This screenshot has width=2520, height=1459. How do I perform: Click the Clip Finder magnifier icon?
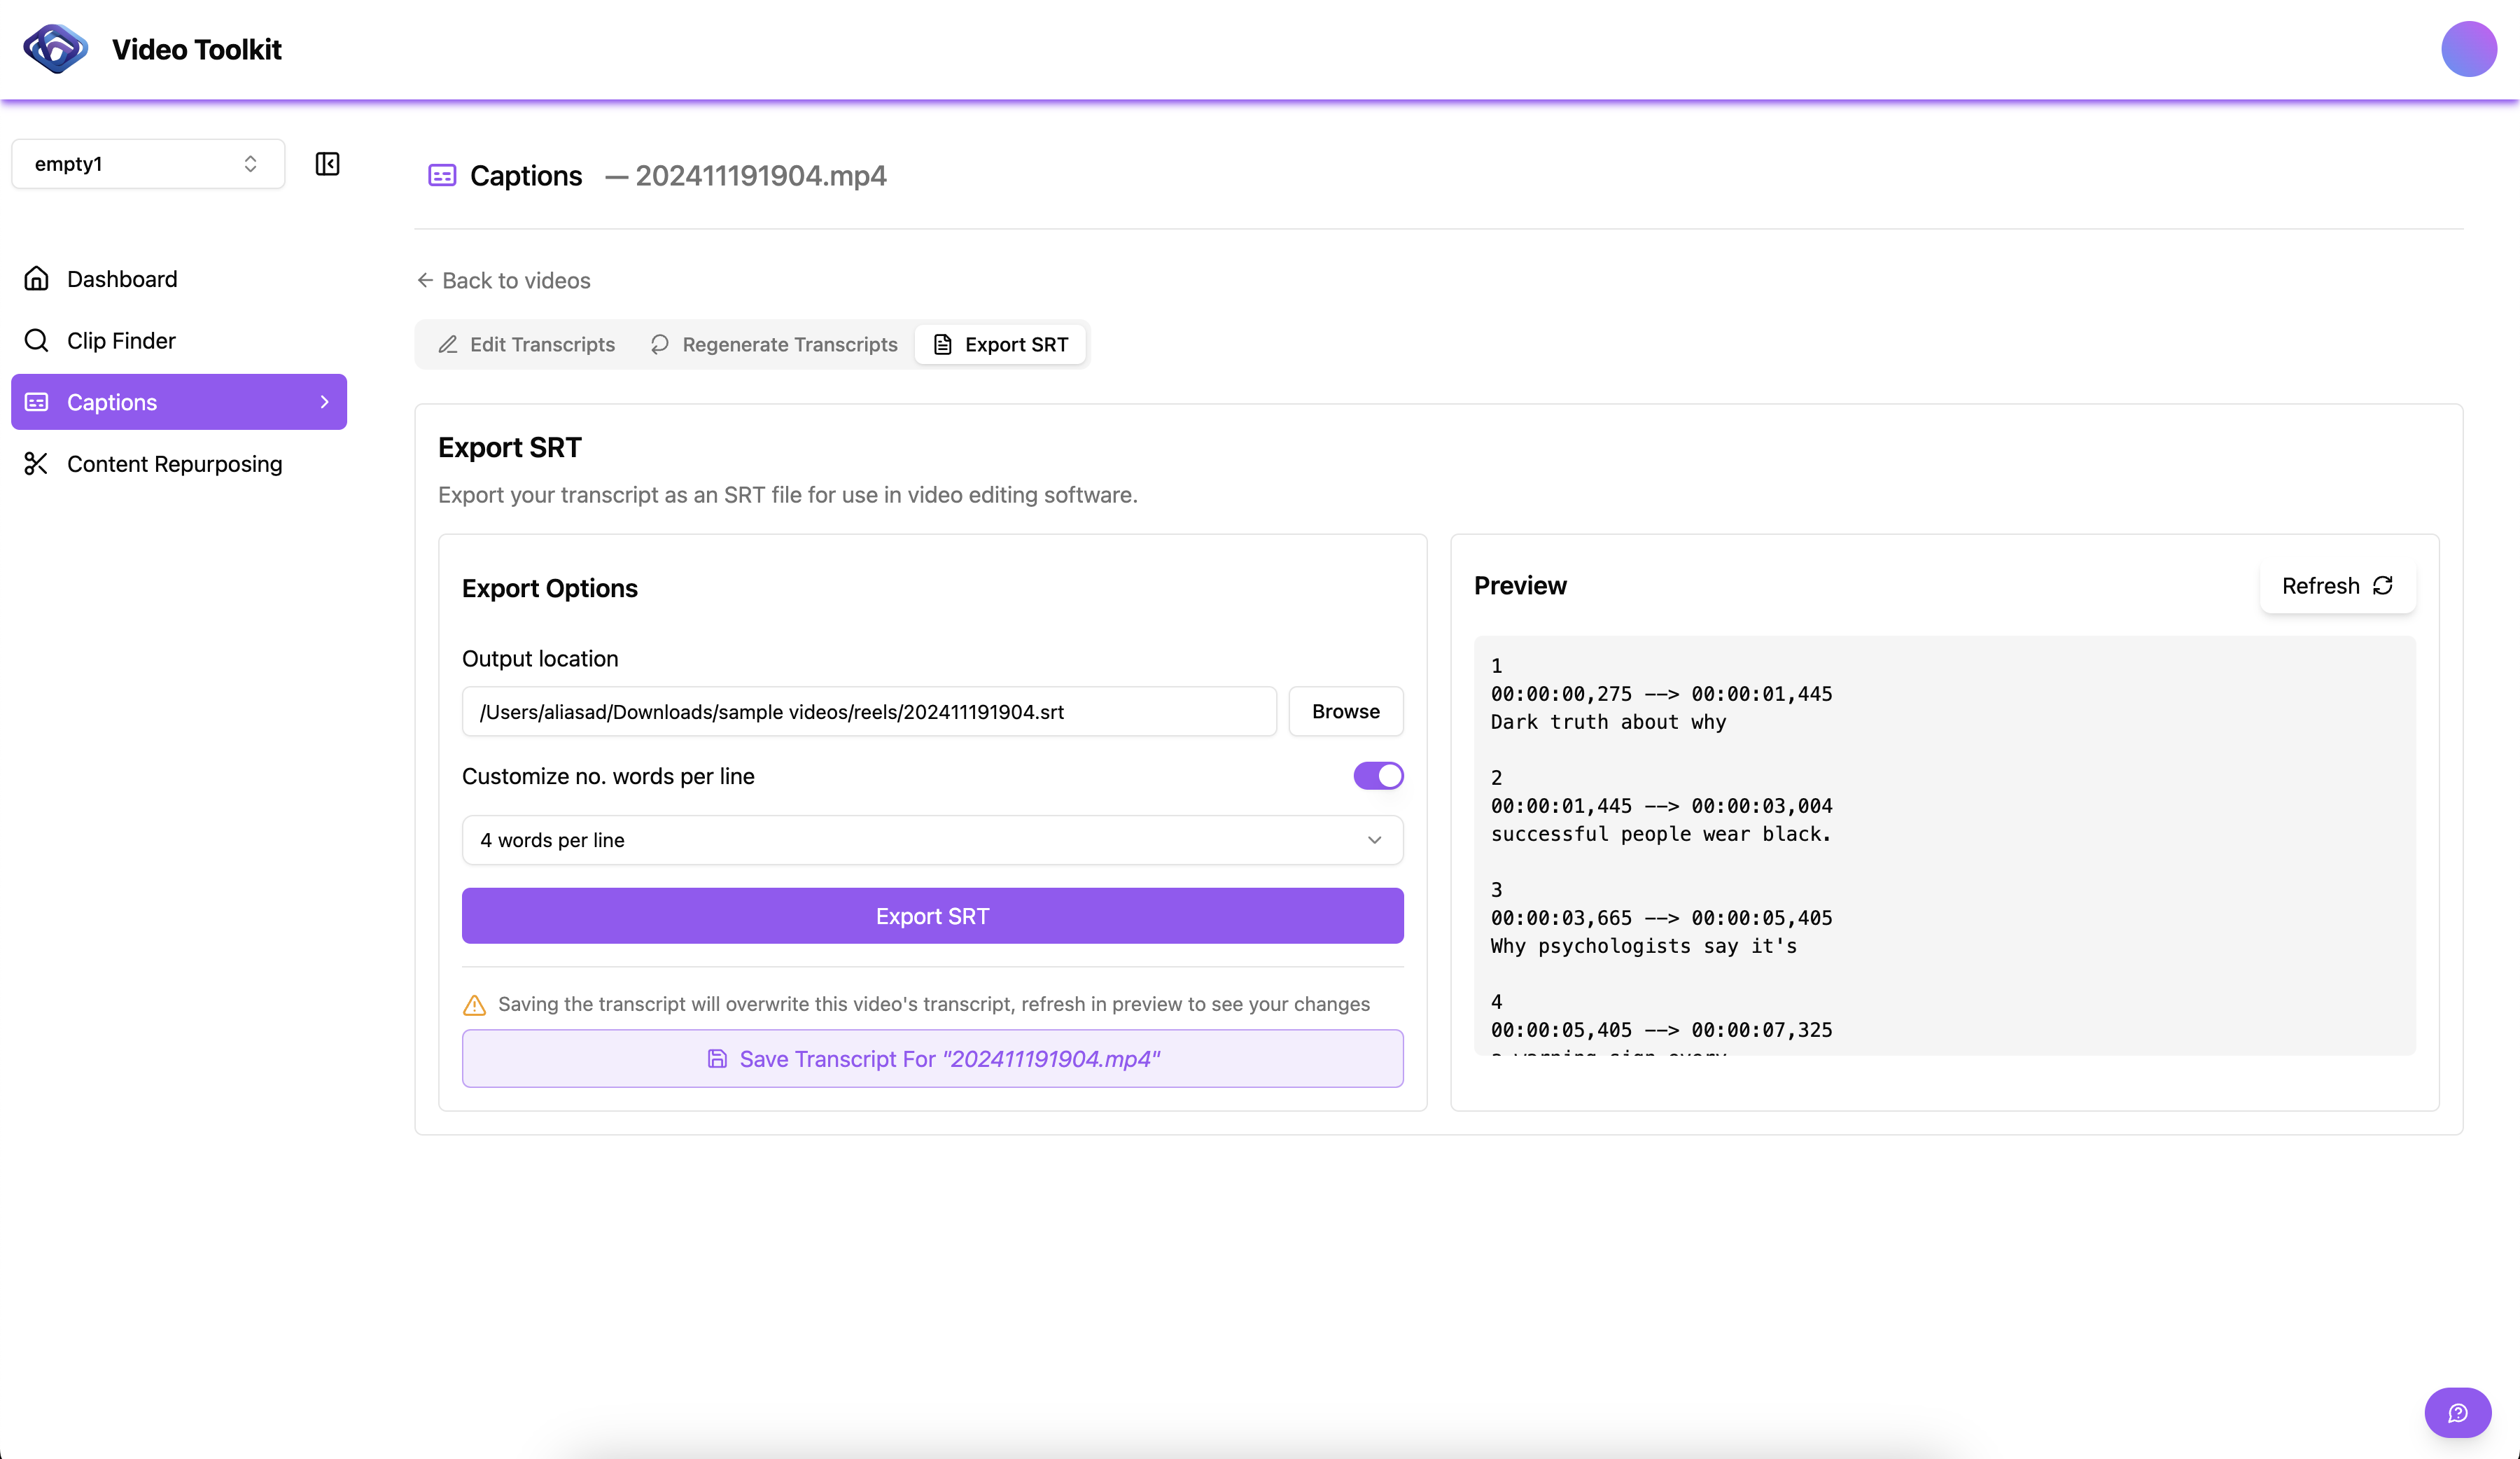click(37, 341)
